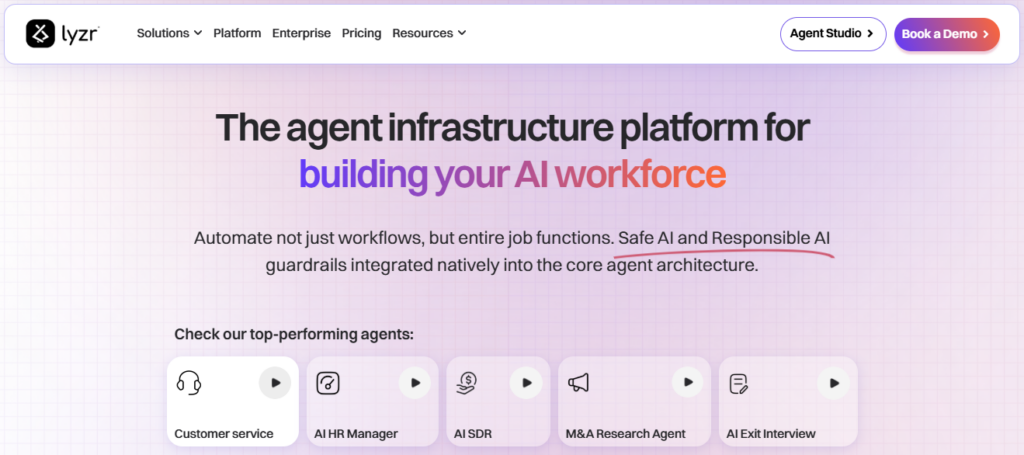Play the M&A Research Agent demo
Viewport: 1024px width, 455px height.
[687, 382]
